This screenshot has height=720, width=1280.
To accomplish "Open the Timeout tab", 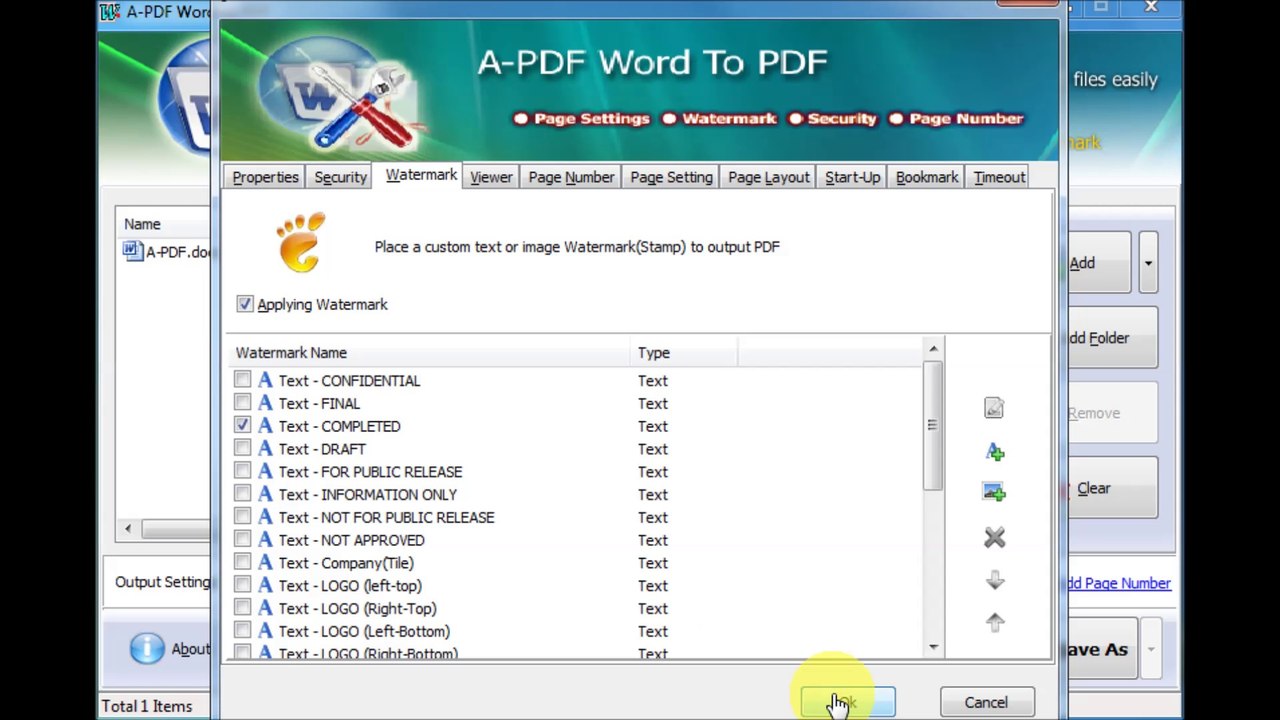I will coord(999,177).
